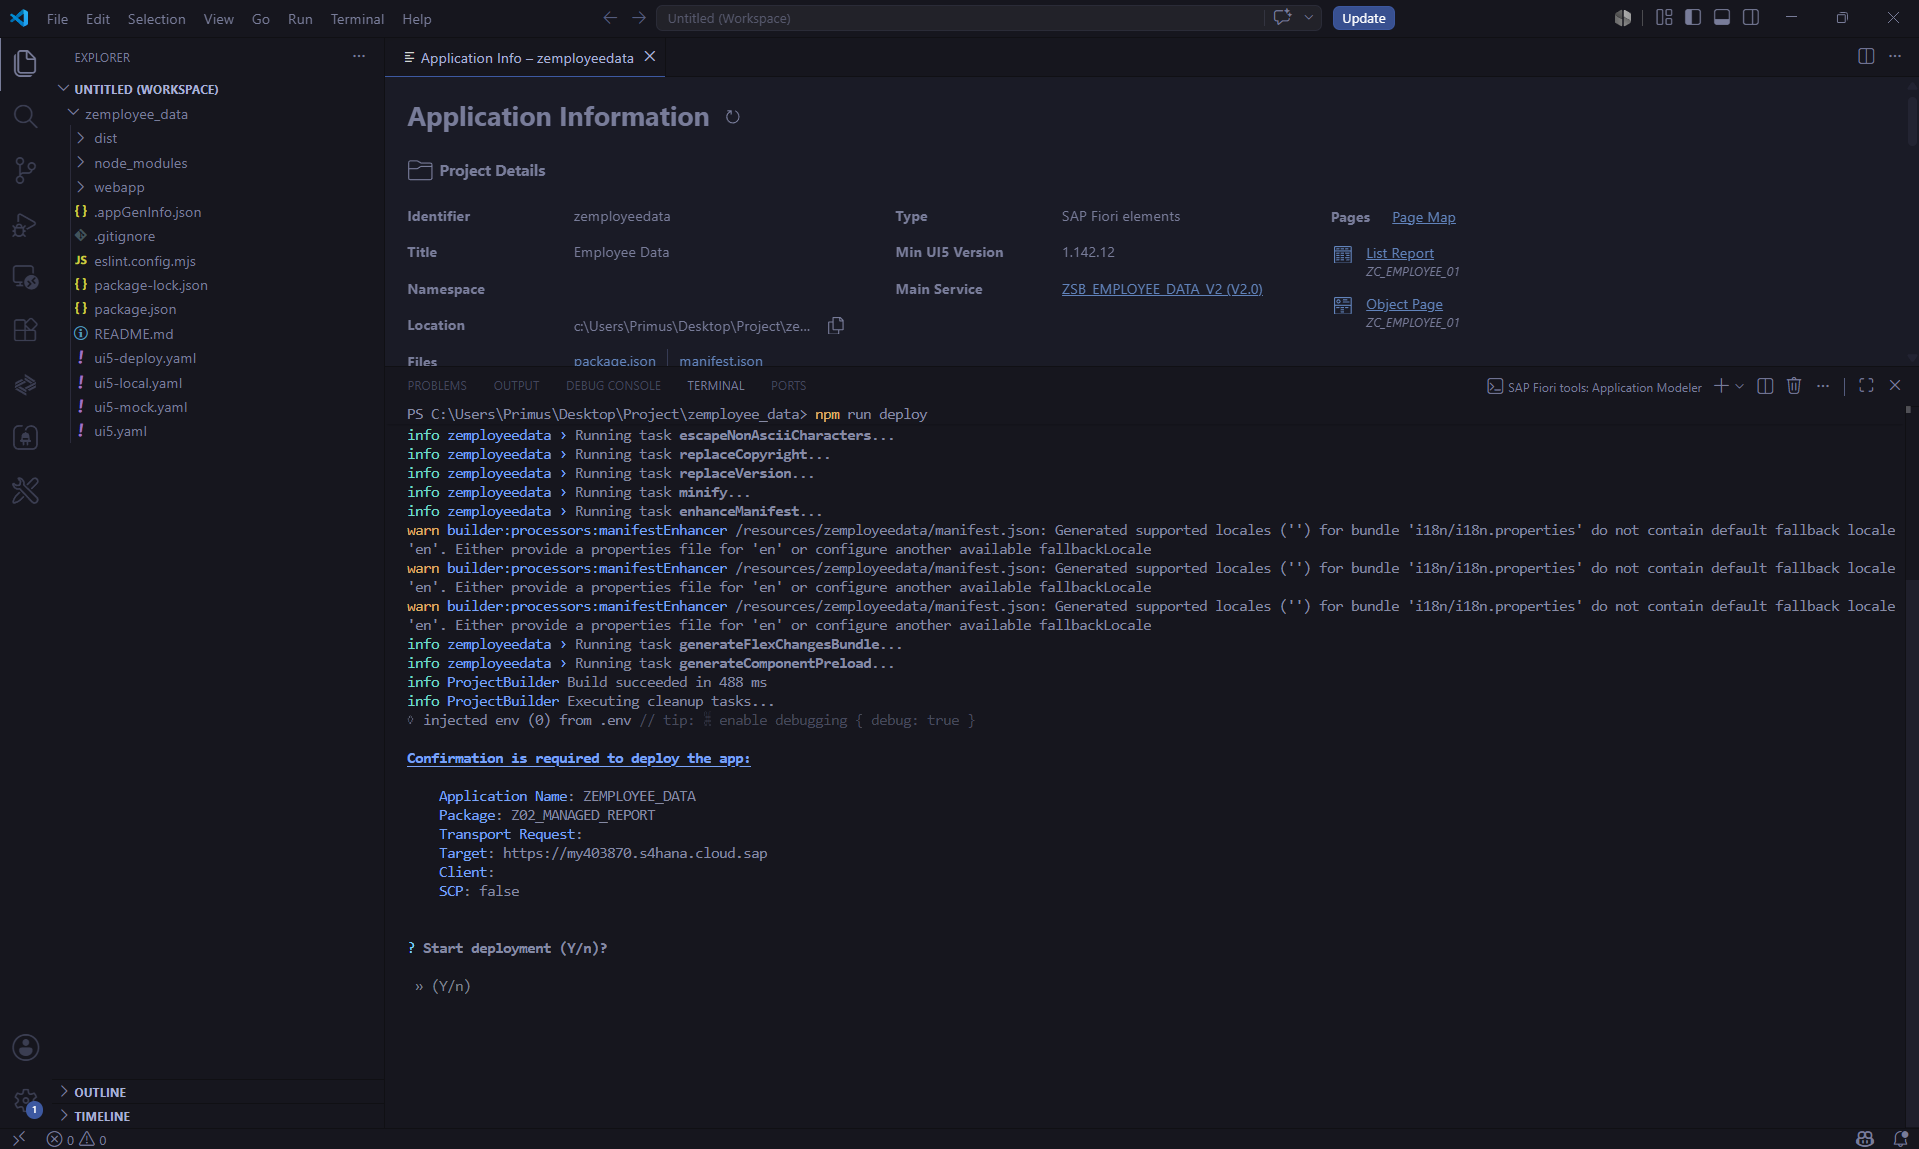
Task: Open the SAP Fiori tools wrench icon
Action: (x=25, y=490)
